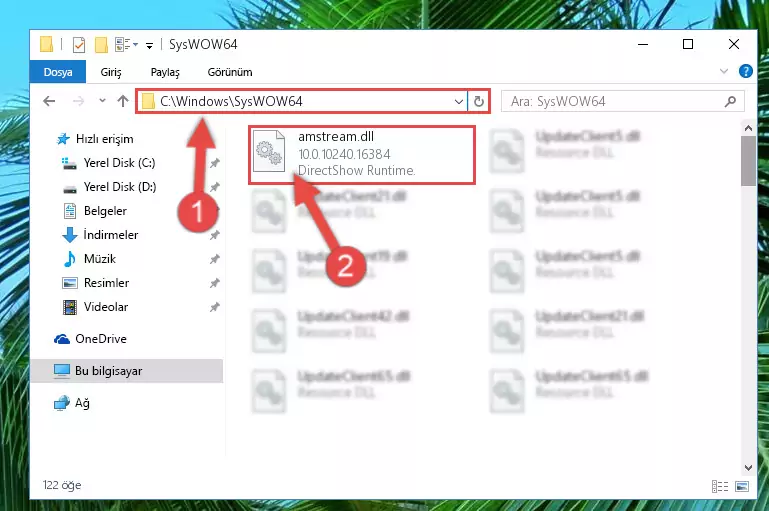The image size is (769, 511).
Task: Open the Müzik folder shortcut
Action: pos(100,259)
